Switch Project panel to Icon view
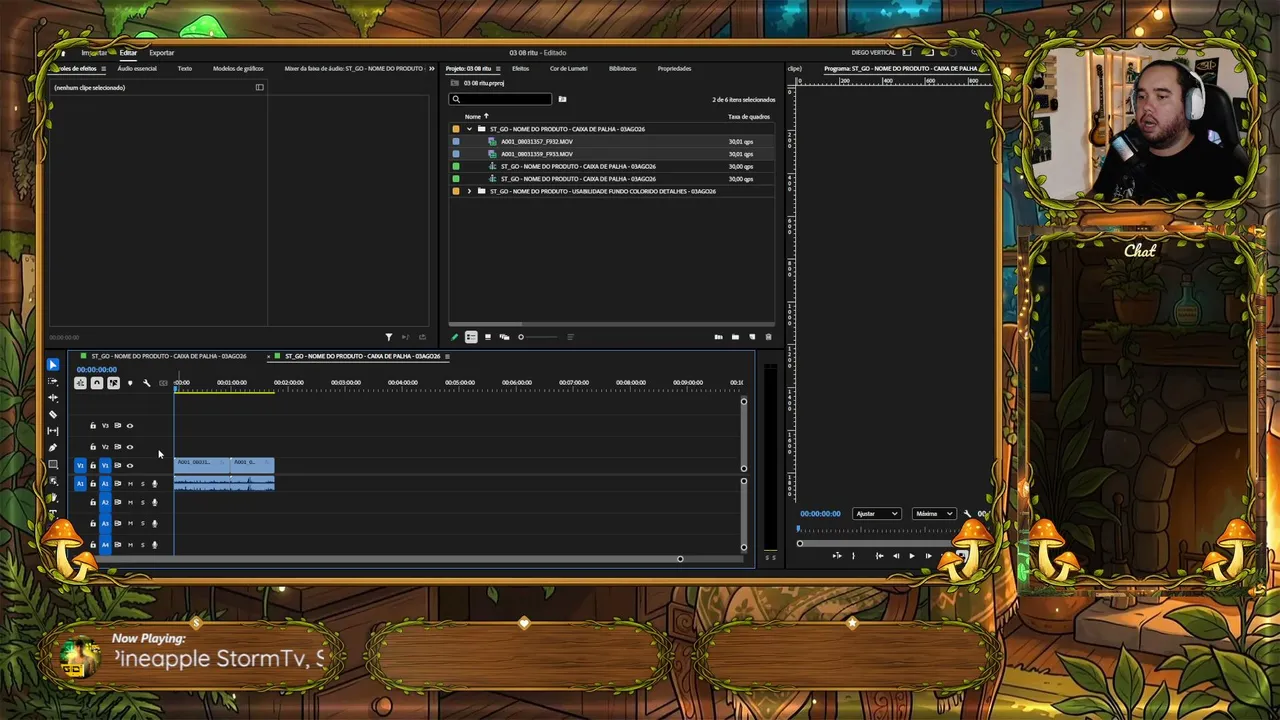This screenshot has width=1280, height=720. pyautogui.click(x=488, y=337)
